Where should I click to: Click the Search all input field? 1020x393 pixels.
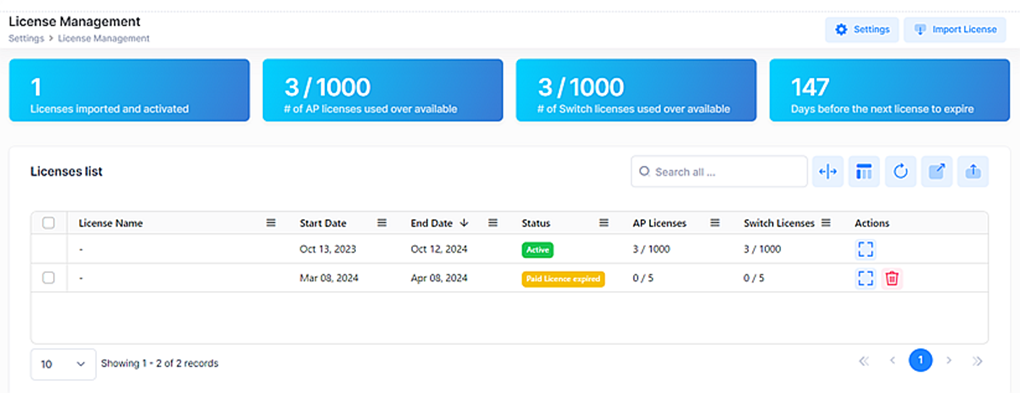719,172
